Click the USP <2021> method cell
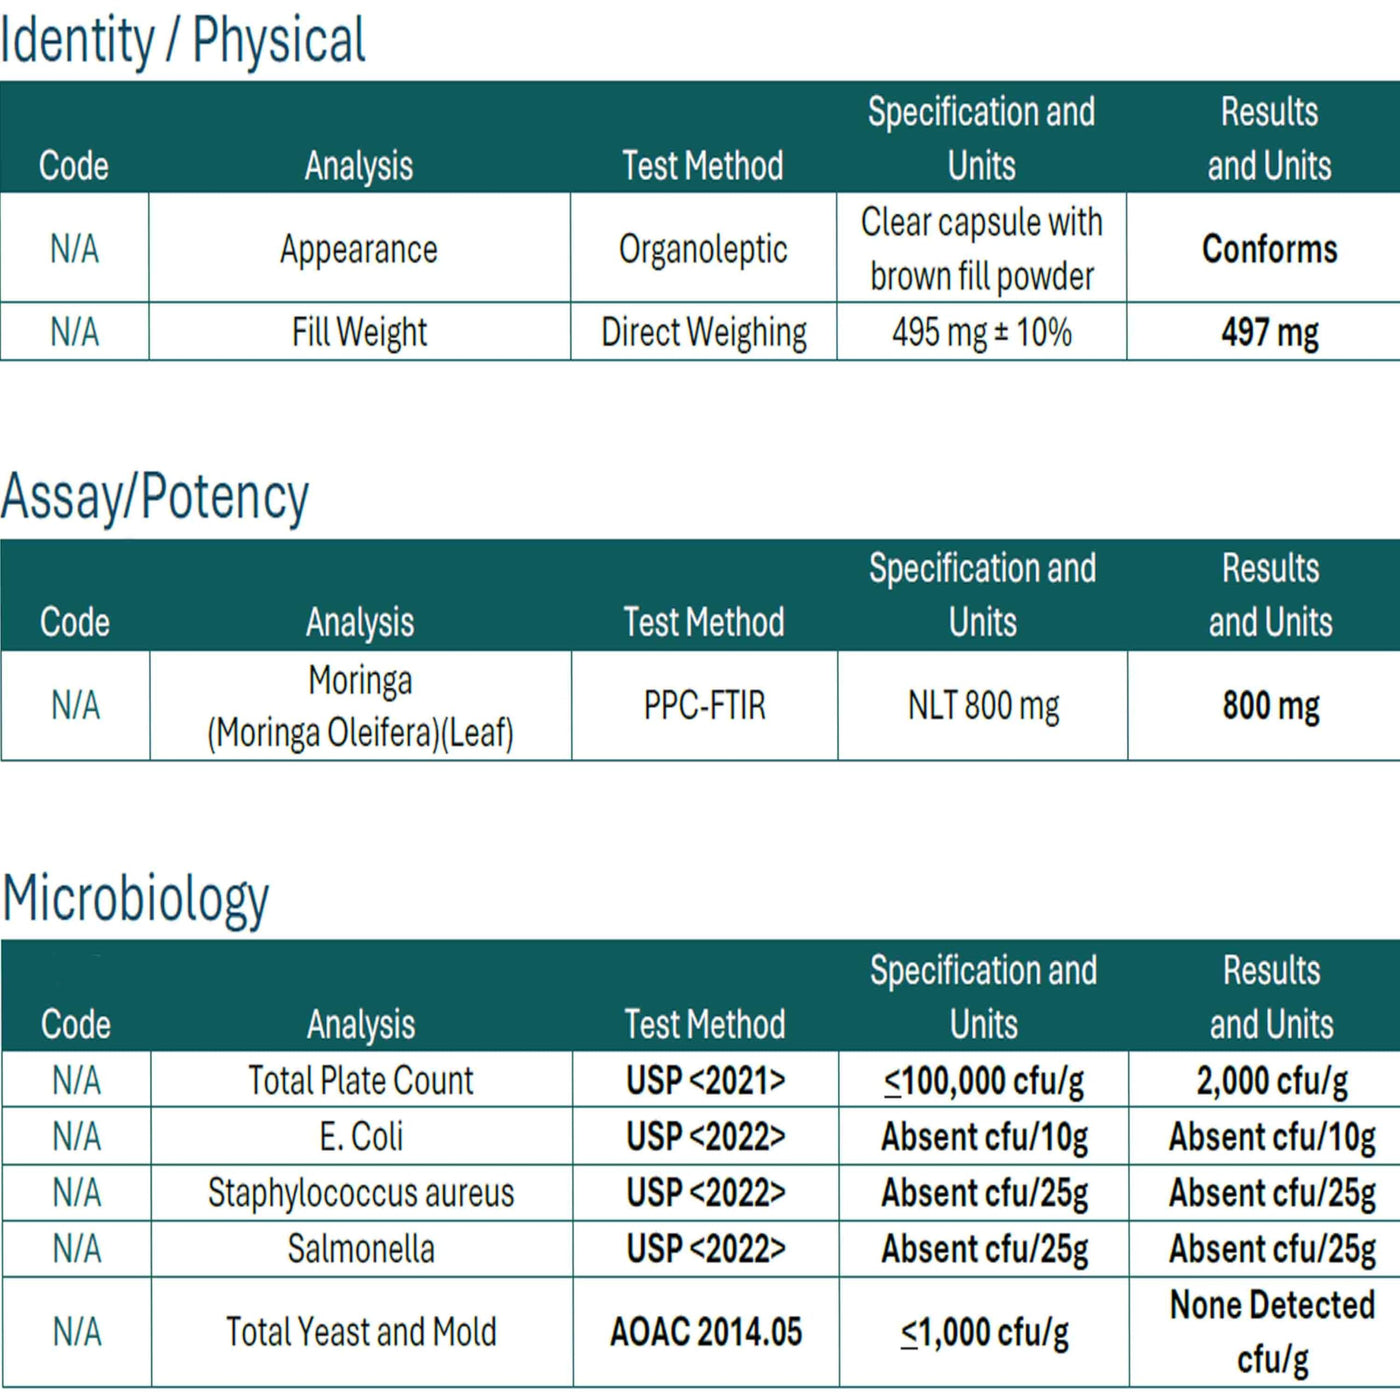The image size is (1400, 1400). pos(705,1080)
